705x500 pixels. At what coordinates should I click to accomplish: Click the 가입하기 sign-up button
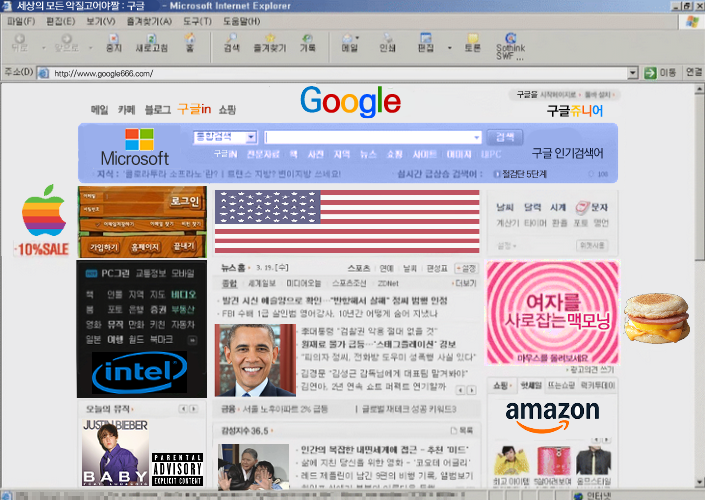(x=104, y=247)
